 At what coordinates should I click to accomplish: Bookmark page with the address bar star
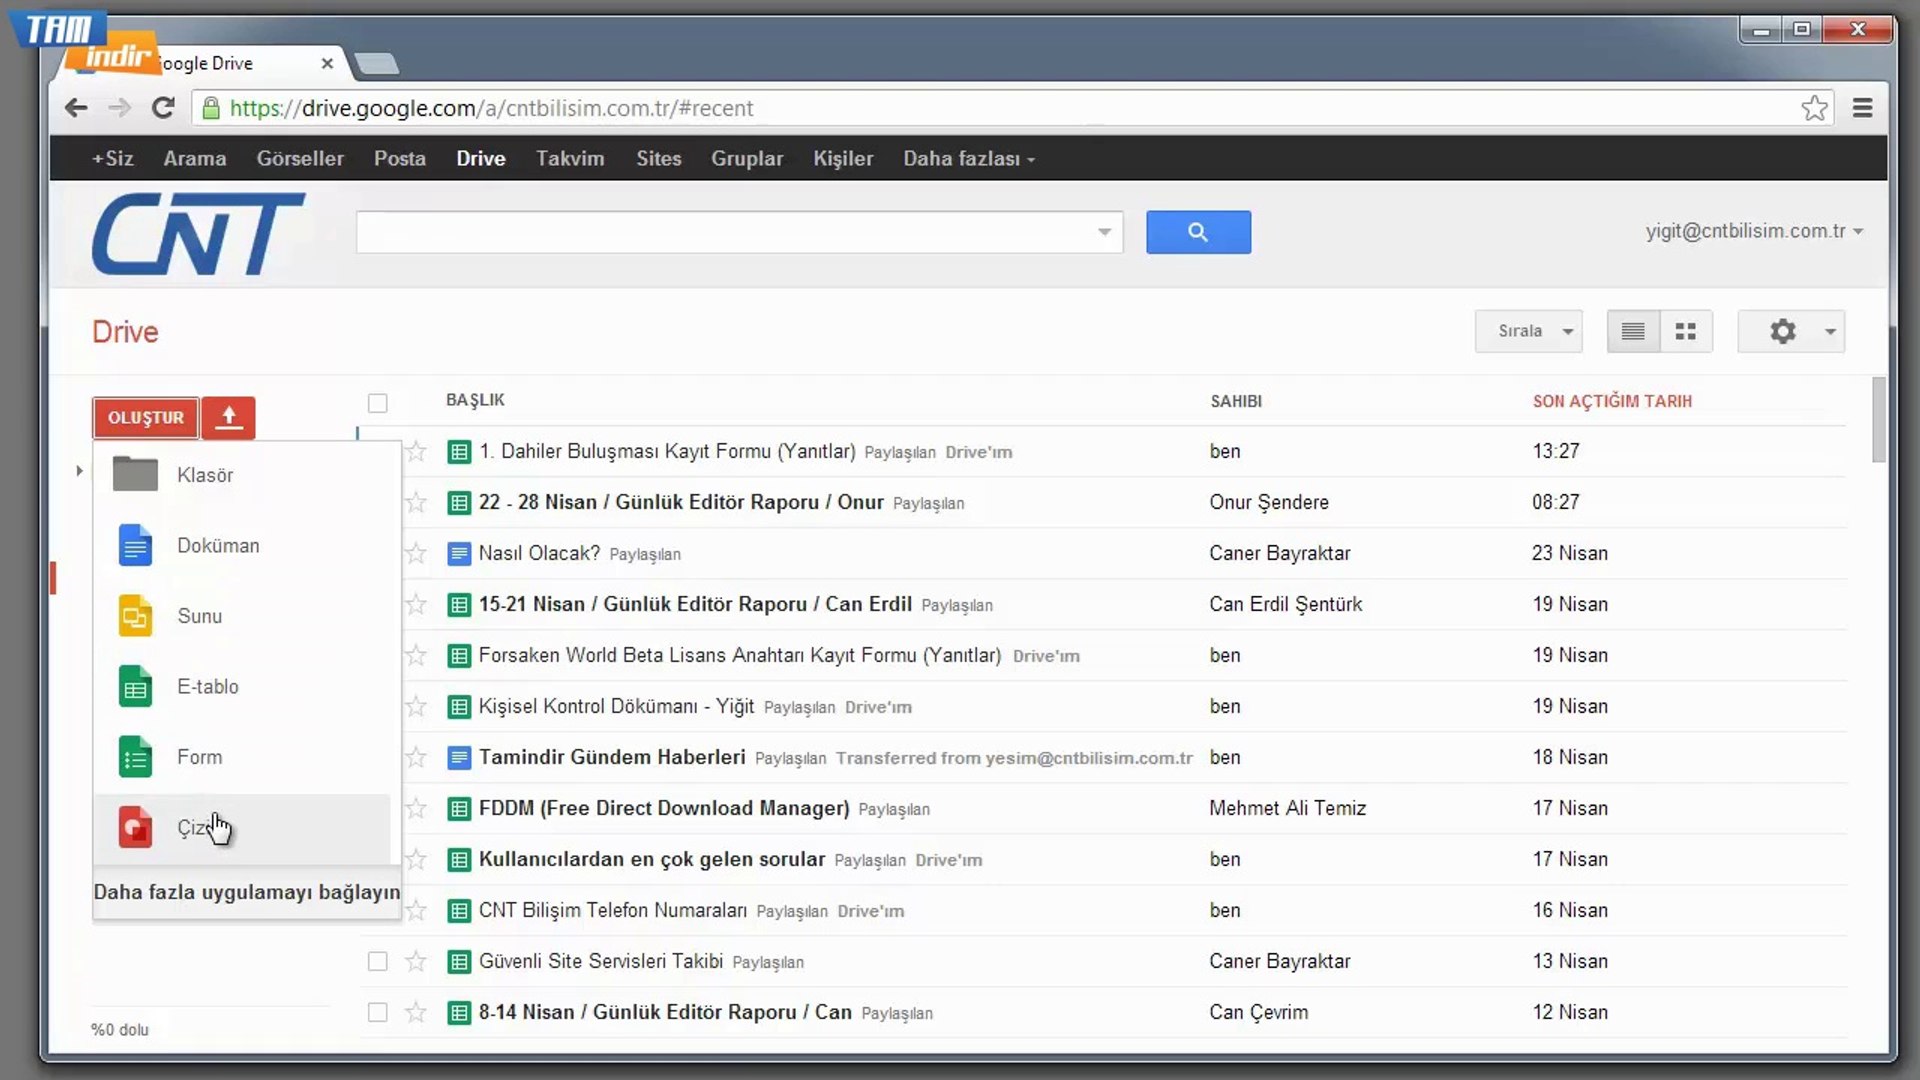[x=1814, y=108]
